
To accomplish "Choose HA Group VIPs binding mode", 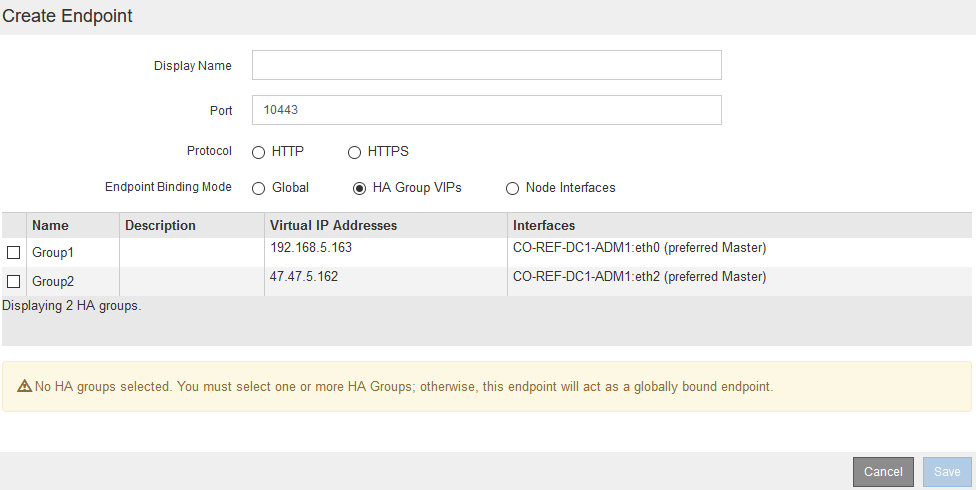I will click(x=360, y=188).
